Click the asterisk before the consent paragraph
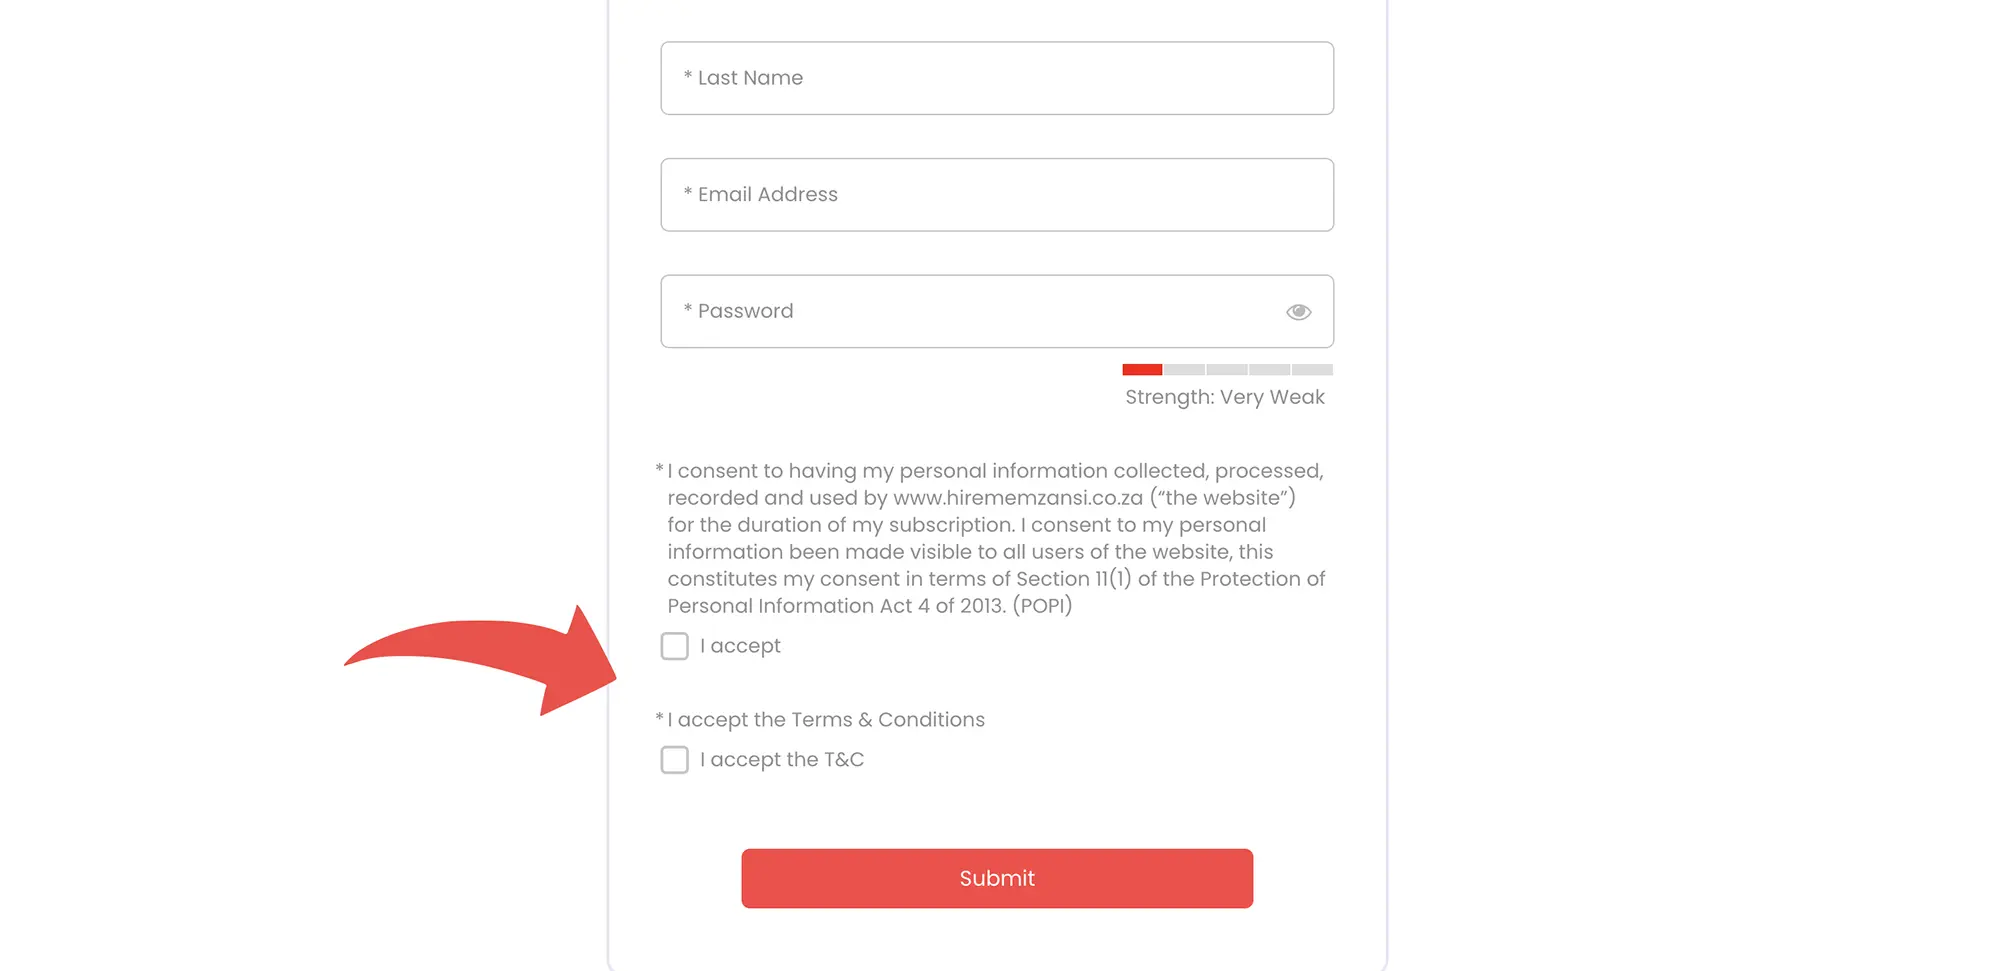Image resolution: width=2000 pixels, height=971 pixels. pyautogui.click(x=659, y=469)
